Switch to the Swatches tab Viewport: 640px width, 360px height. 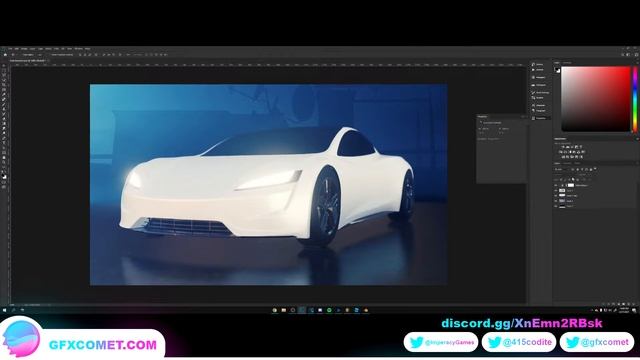click(x=567, y=62)
